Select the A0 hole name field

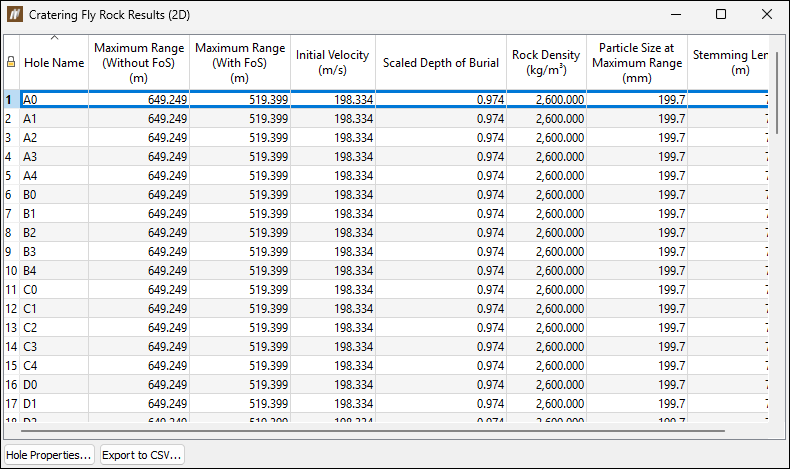pos(54,100)
